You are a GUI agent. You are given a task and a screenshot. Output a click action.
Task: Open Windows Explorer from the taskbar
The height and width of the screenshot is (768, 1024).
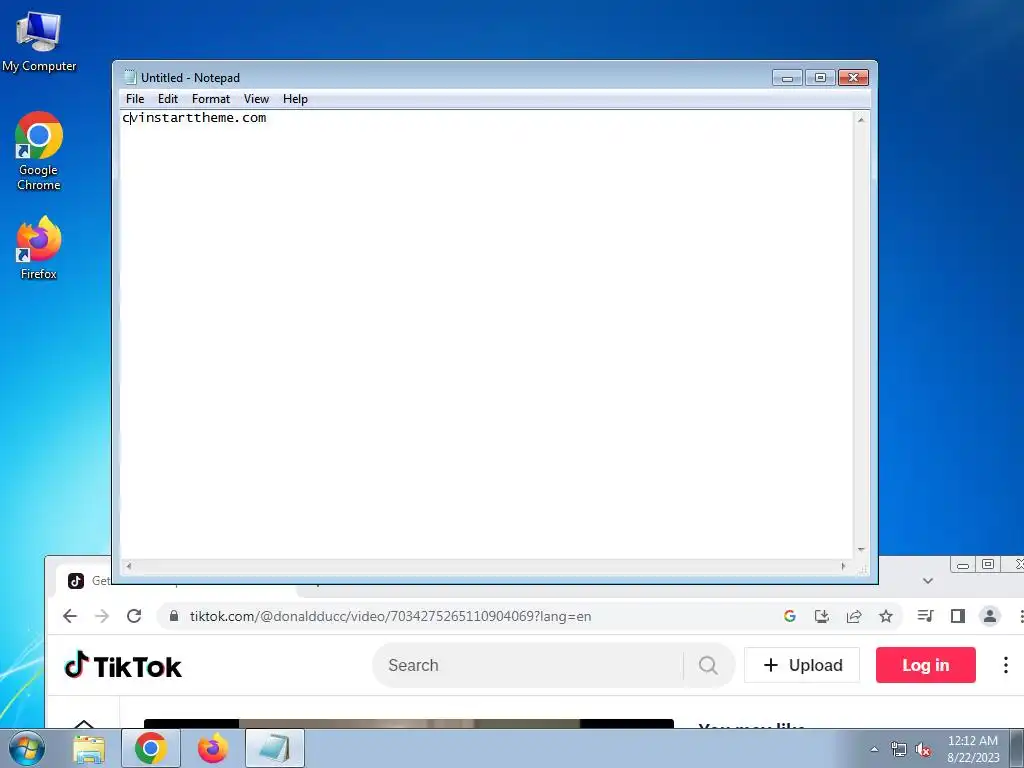click(x=89, y=748)
